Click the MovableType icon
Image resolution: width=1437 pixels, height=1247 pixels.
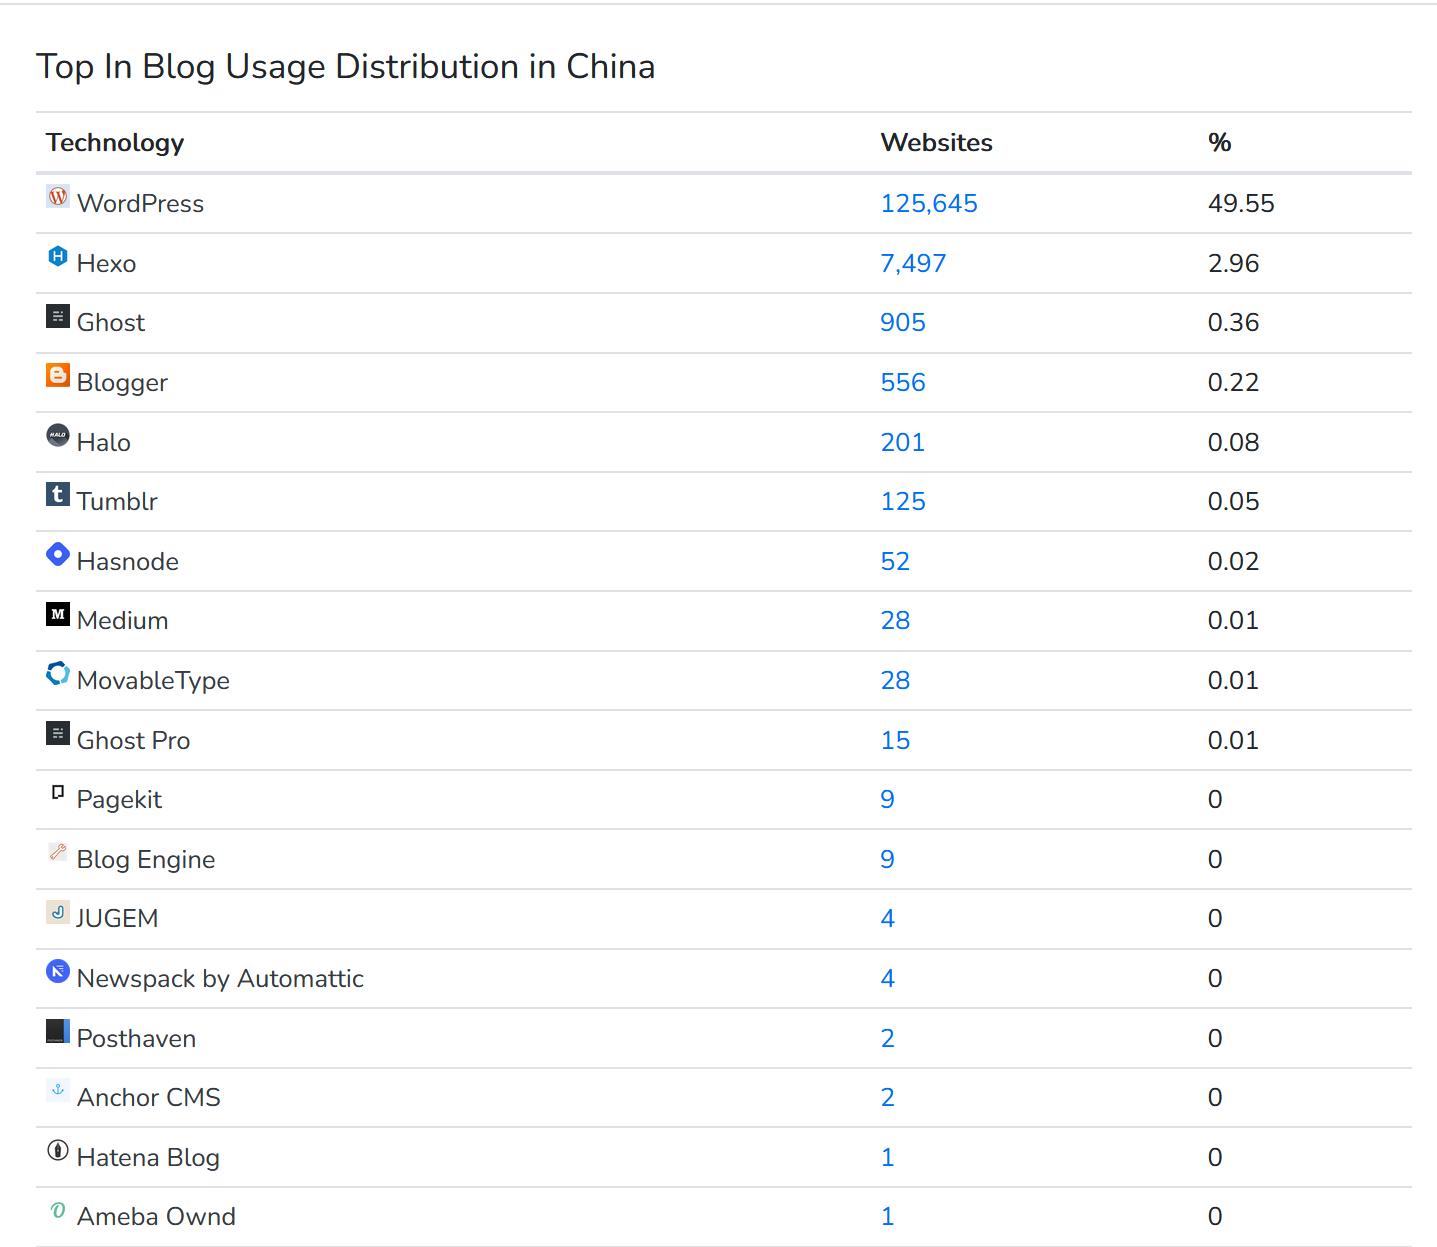pyautogui.click(x=58, y=673)
